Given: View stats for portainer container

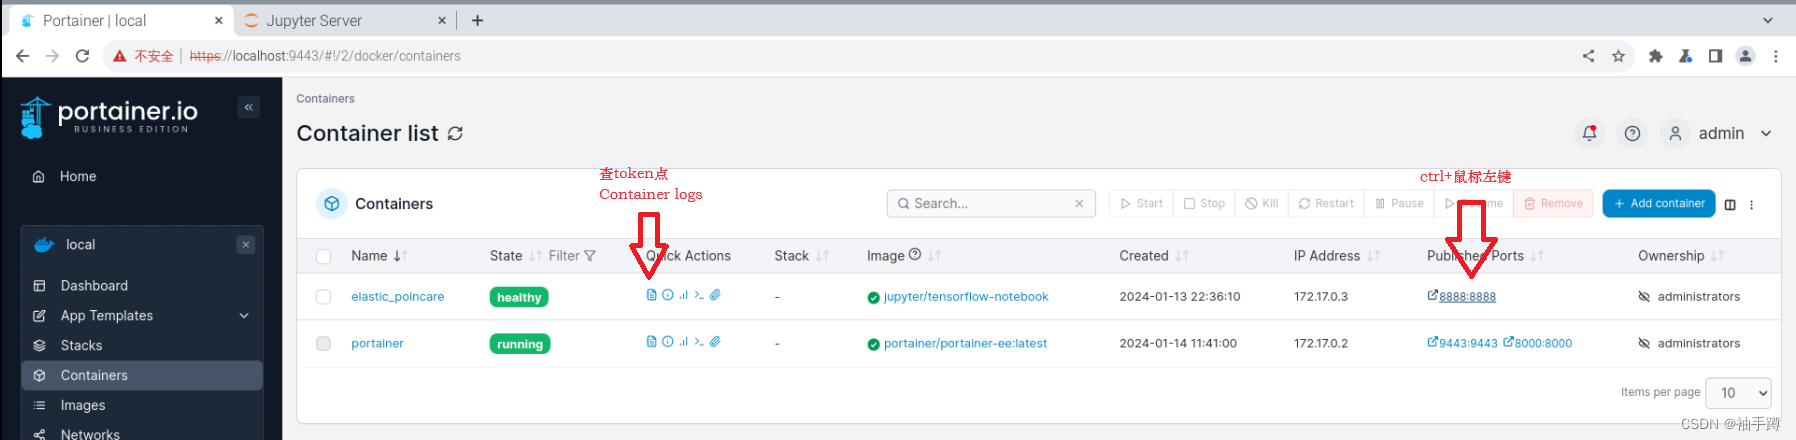Looking at the screenshot, I should click(x=684, y=342).
